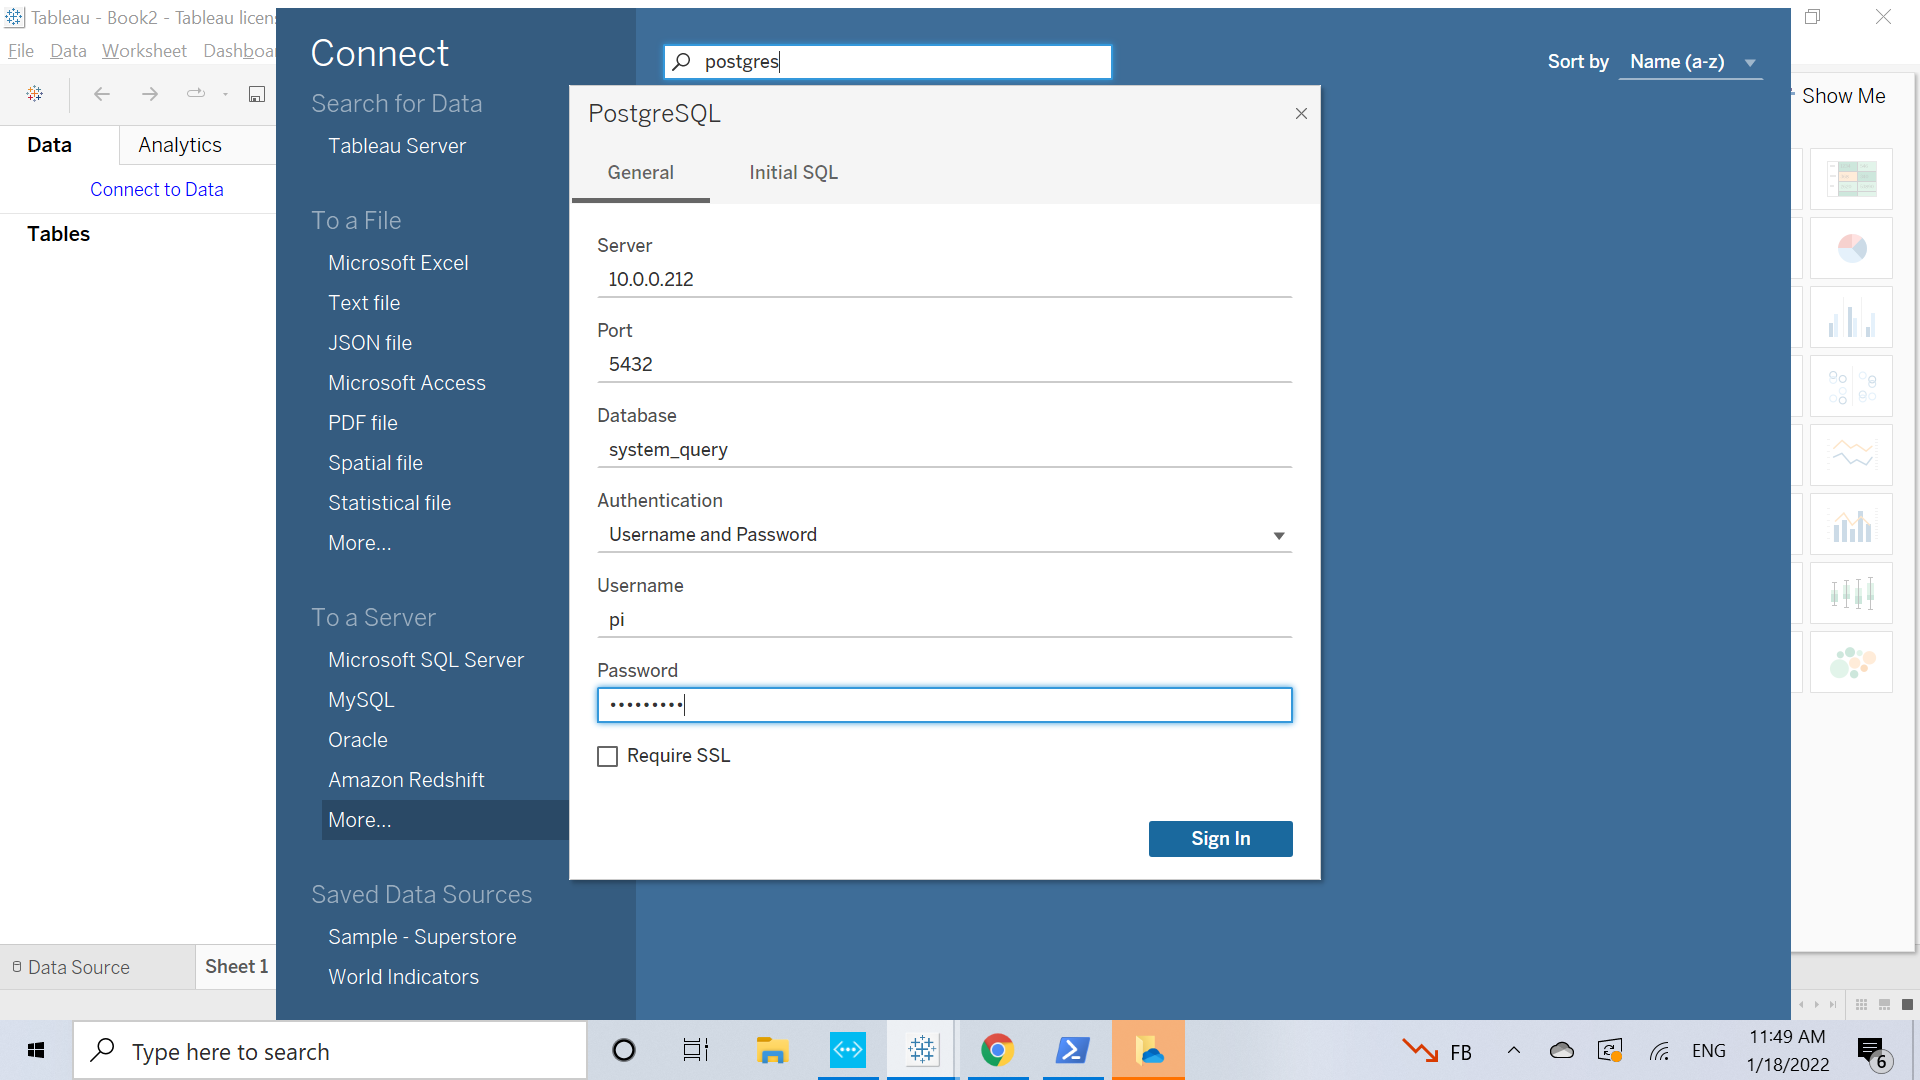Click the Port field showing 5432
The image size is (1920, 1080).
(944, 365)
